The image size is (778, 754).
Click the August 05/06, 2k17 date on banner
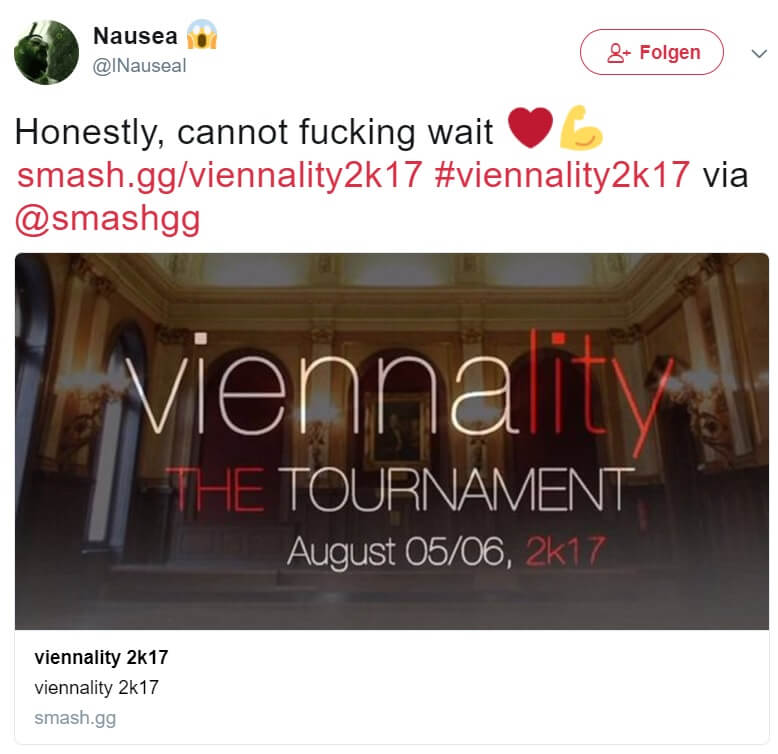pyautogui.click(x=446, y=552)
